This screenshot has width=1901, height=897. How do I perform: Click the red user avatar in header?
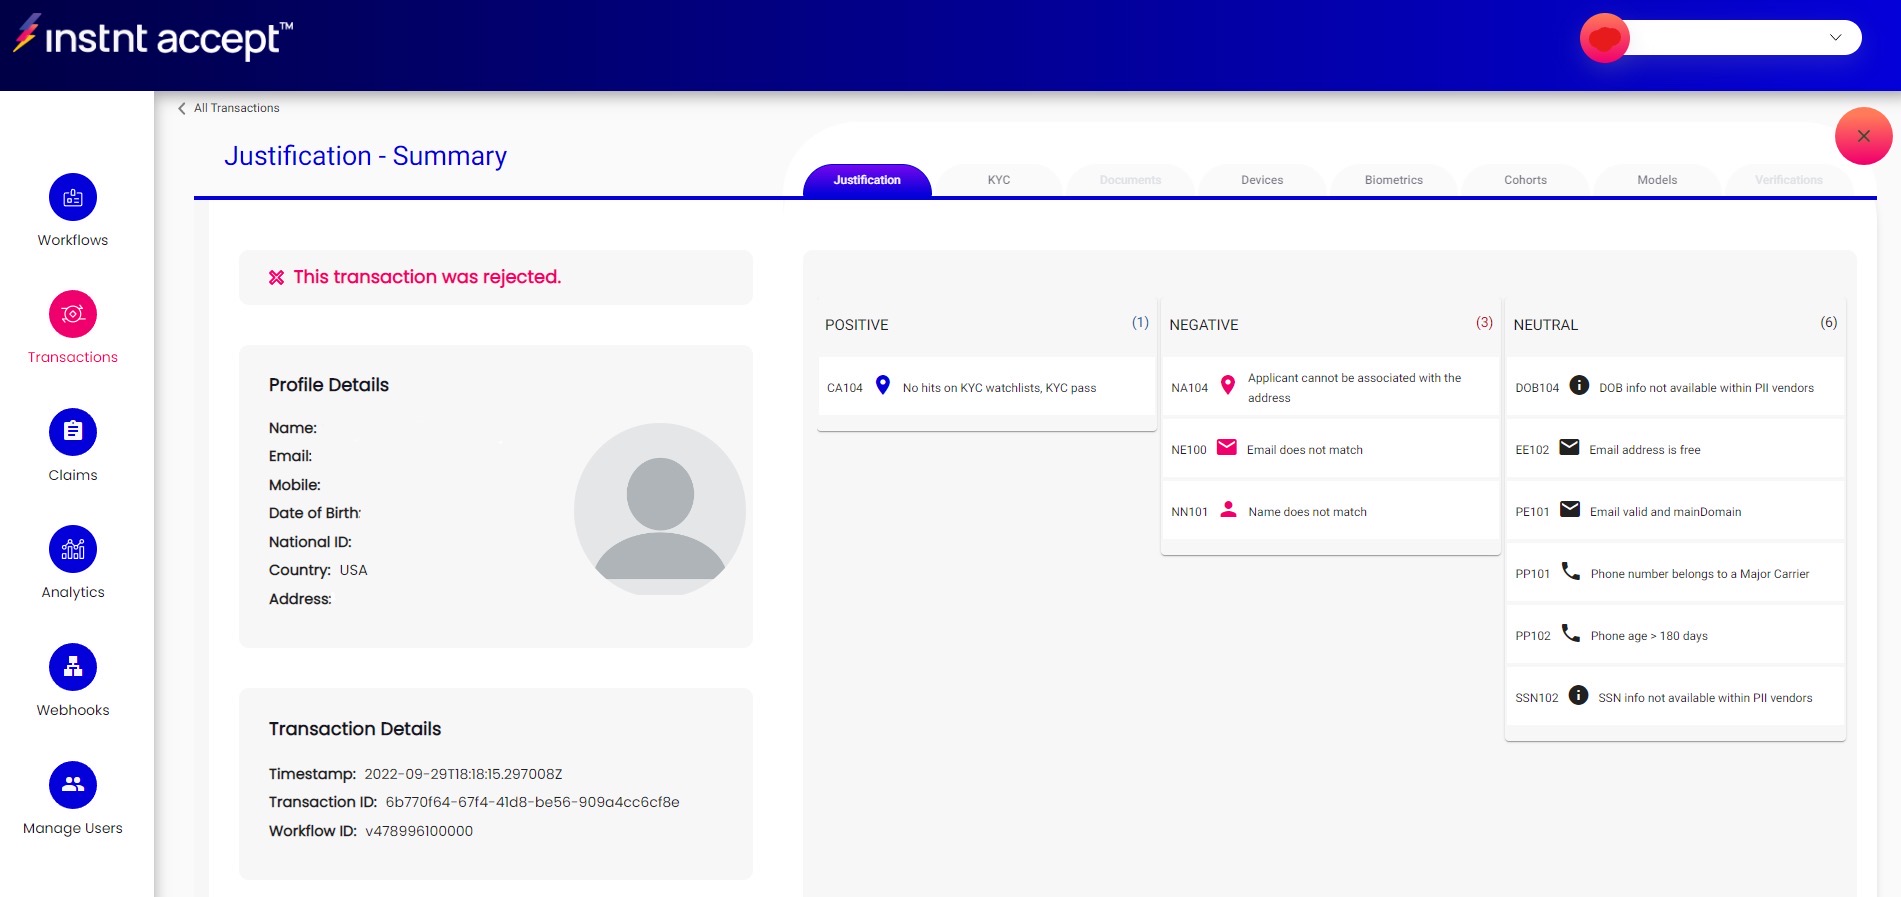1605,38
